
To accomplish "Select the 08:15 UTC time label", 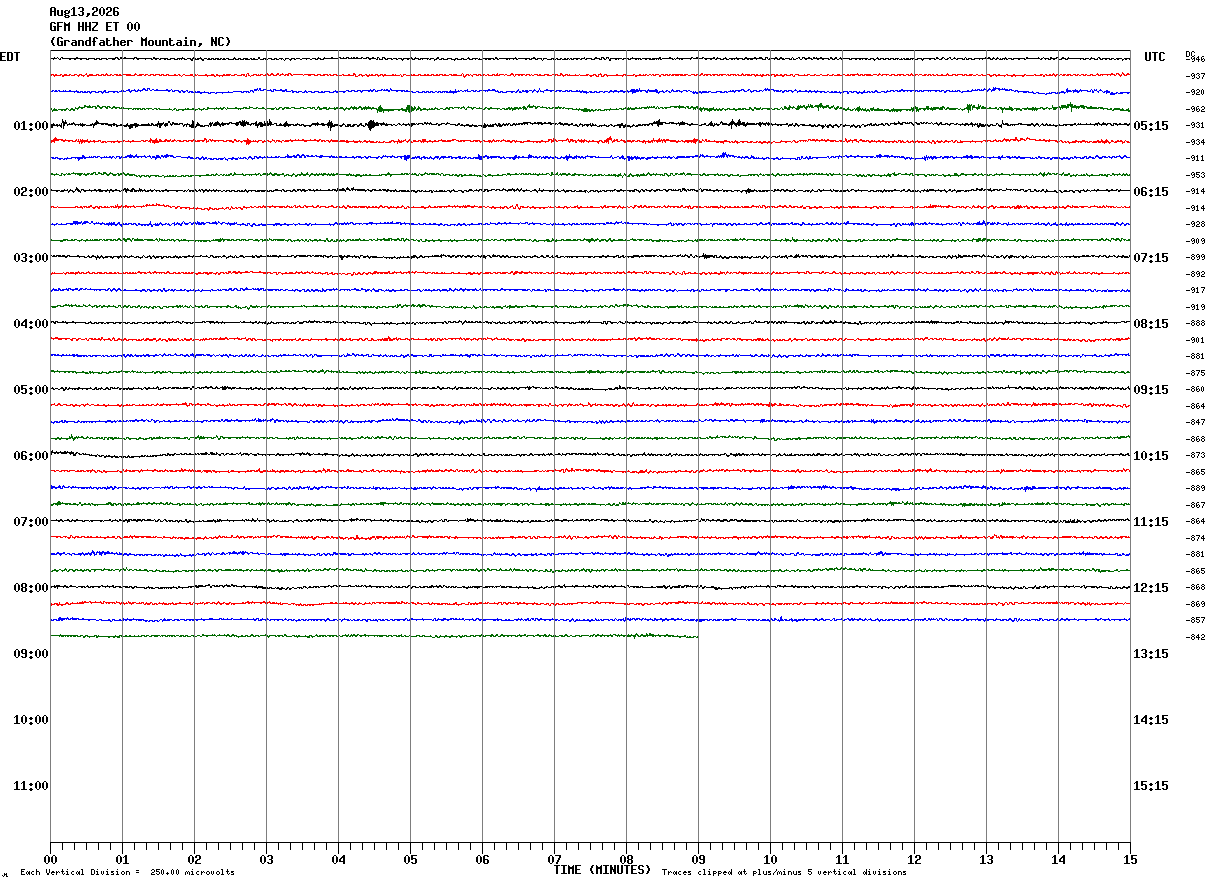I will 1151,324.
